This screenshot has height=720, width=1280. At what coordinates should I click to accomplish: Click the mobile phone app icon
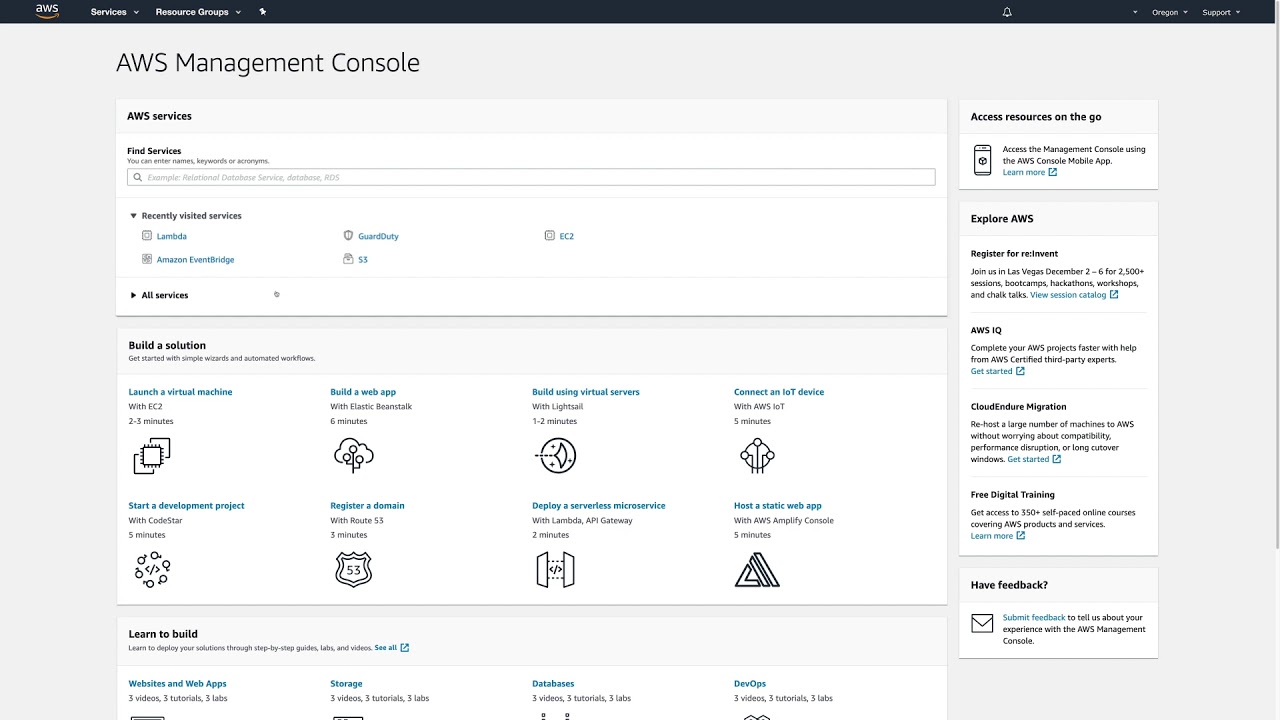(983, 160)
